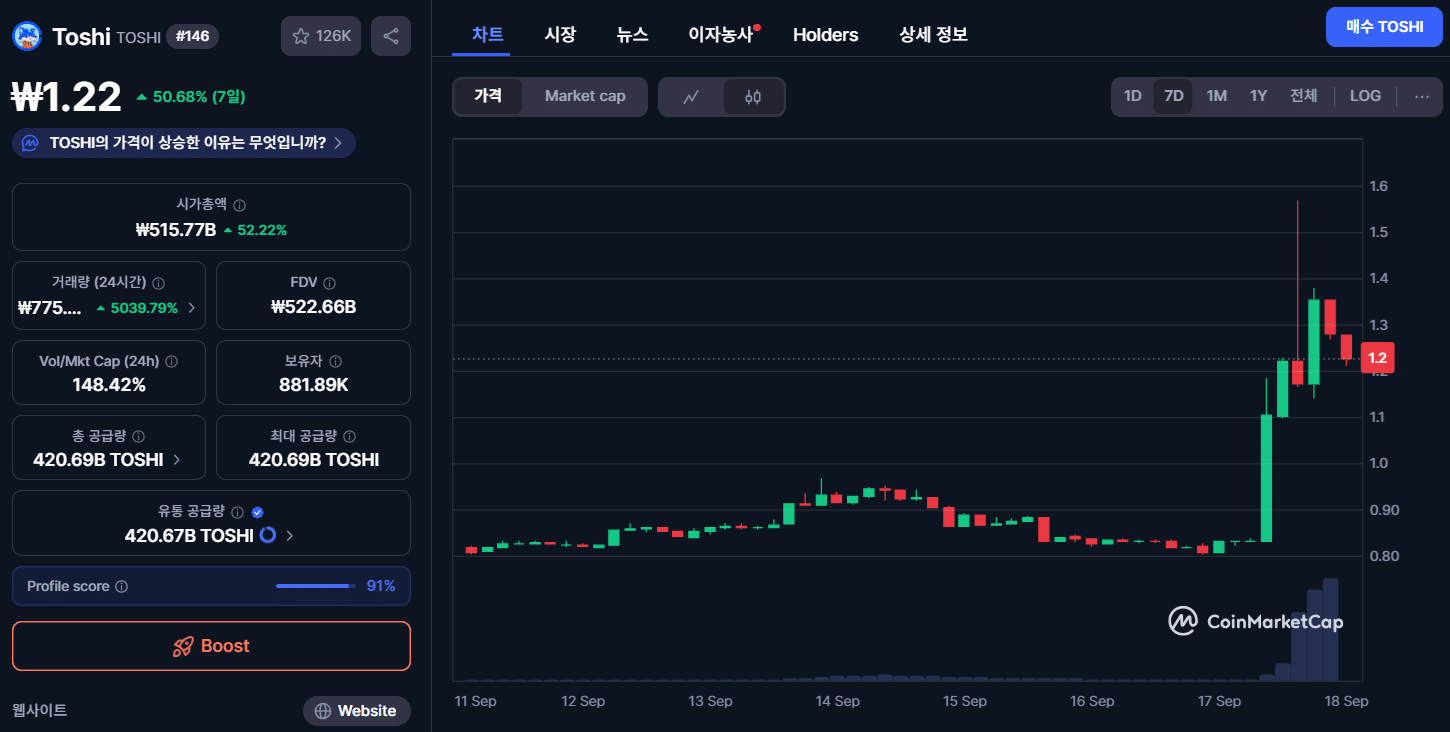Click the tallest green candle on 17 Sep
Screen dimensions: 1450x732
point(1266,478)
